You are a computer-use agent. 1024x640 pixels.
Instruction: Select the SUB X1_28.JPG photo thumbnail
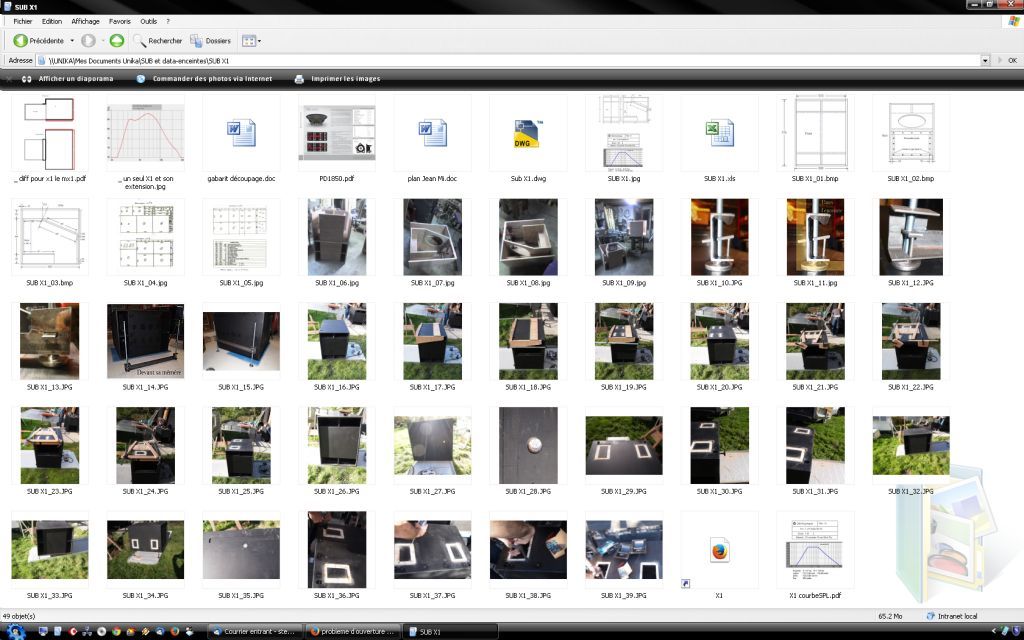pos(528,445)
